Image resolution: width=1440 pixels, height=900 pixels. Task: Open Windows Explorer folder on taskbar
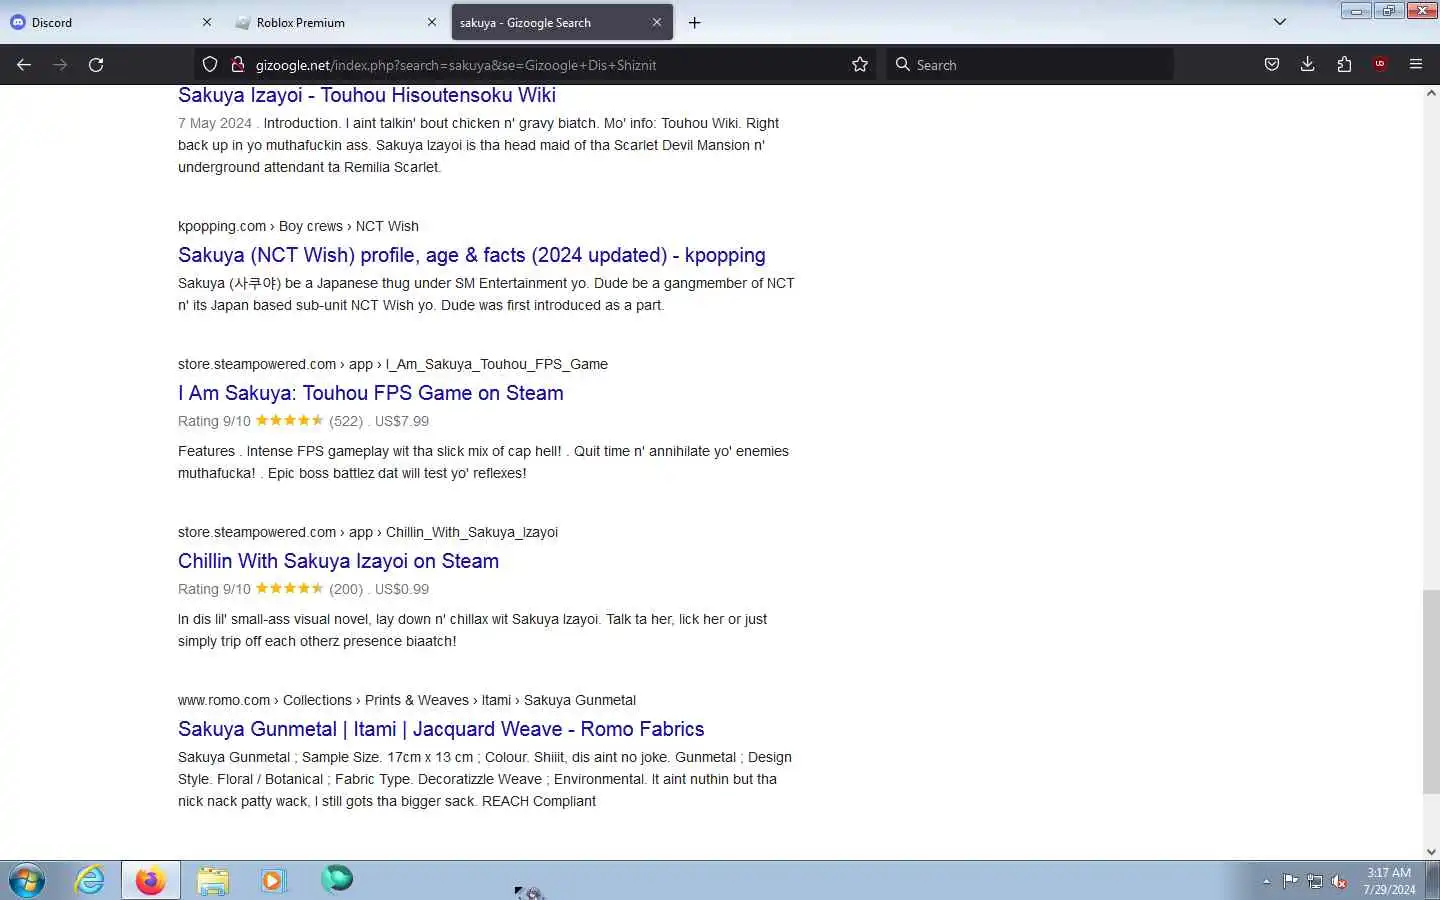213,880
